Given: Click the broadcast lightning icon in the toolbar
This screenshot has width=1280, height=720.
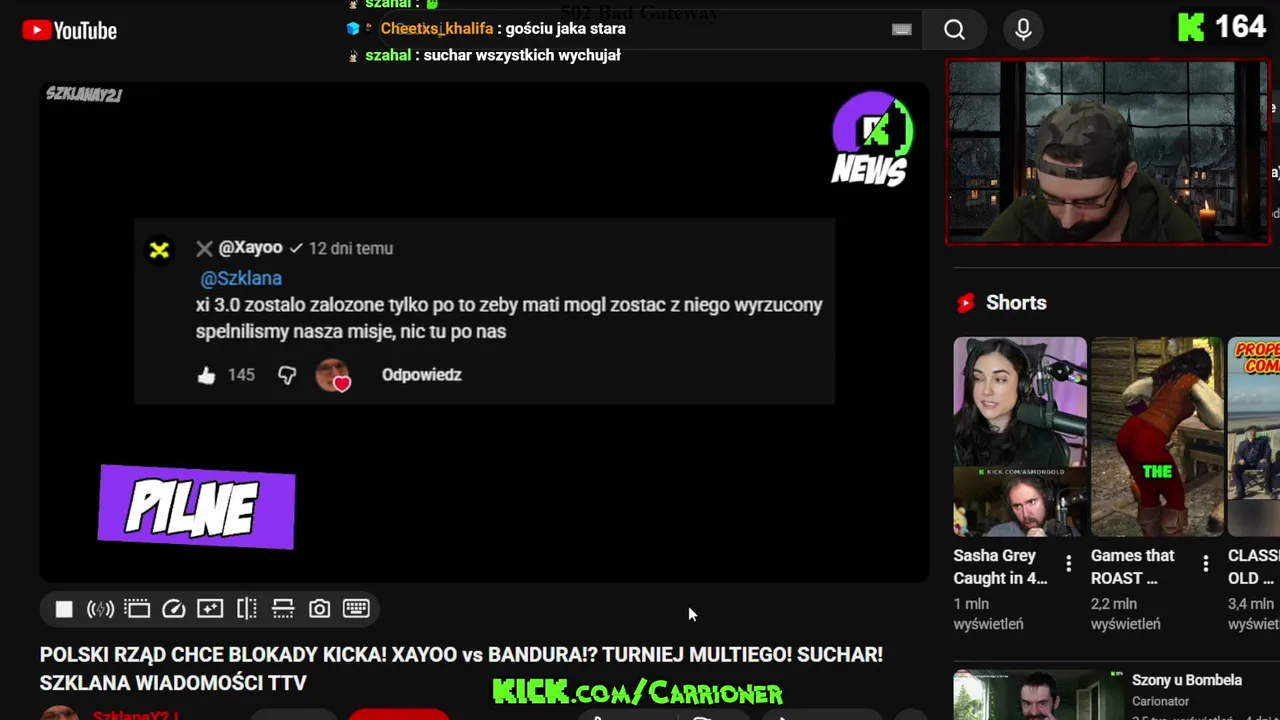Looking at the screenshot, I should click(100, 609).
